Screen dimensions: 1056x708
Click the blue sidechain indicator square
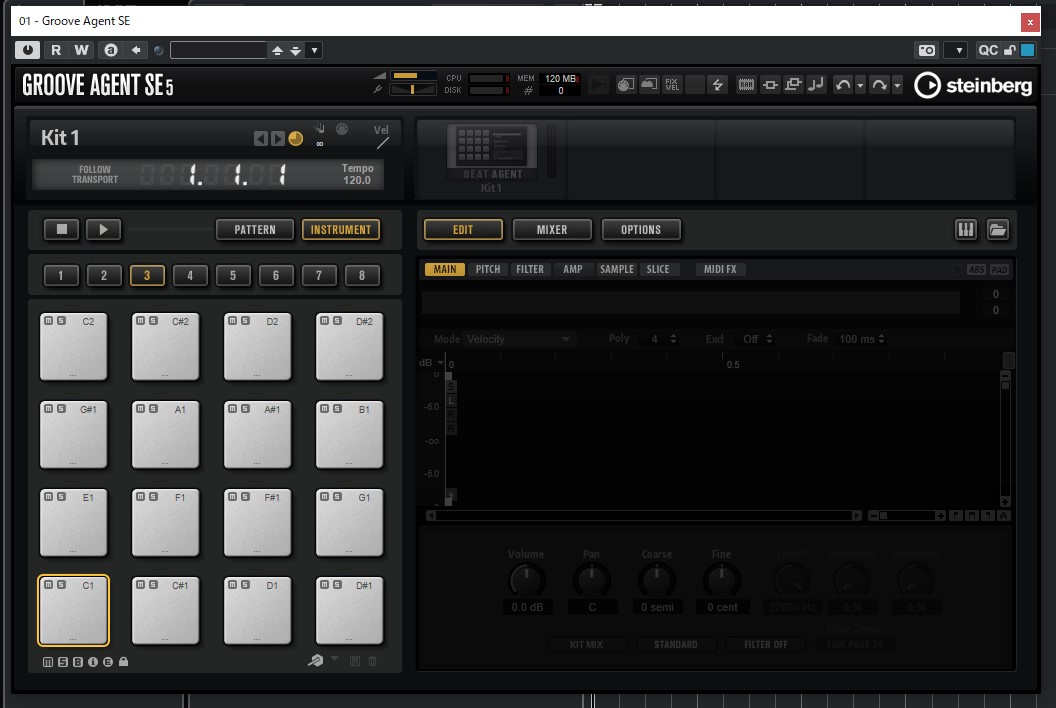click(1028, 51)
